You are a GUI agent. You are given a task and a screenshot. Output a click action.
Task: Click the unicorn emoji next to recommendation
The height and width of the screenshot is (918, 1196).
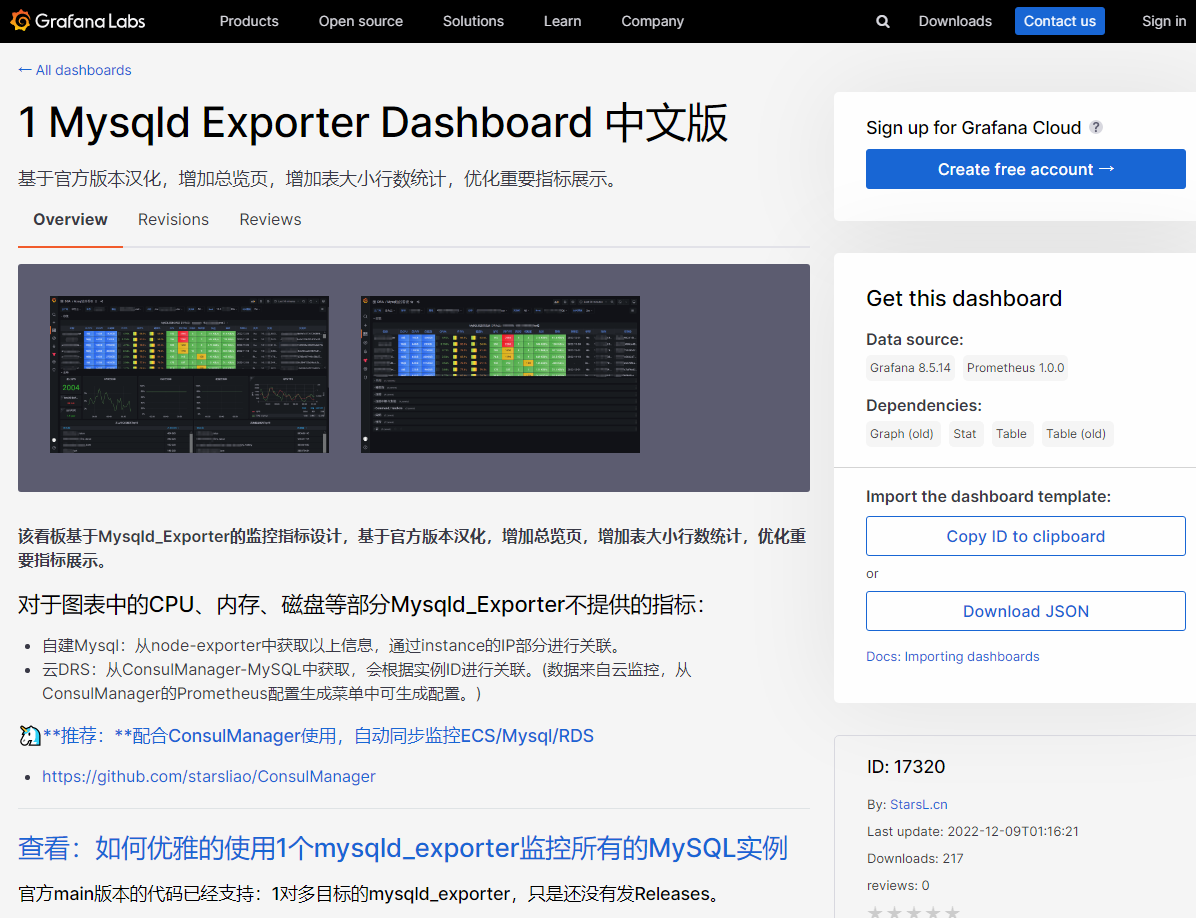29,736
